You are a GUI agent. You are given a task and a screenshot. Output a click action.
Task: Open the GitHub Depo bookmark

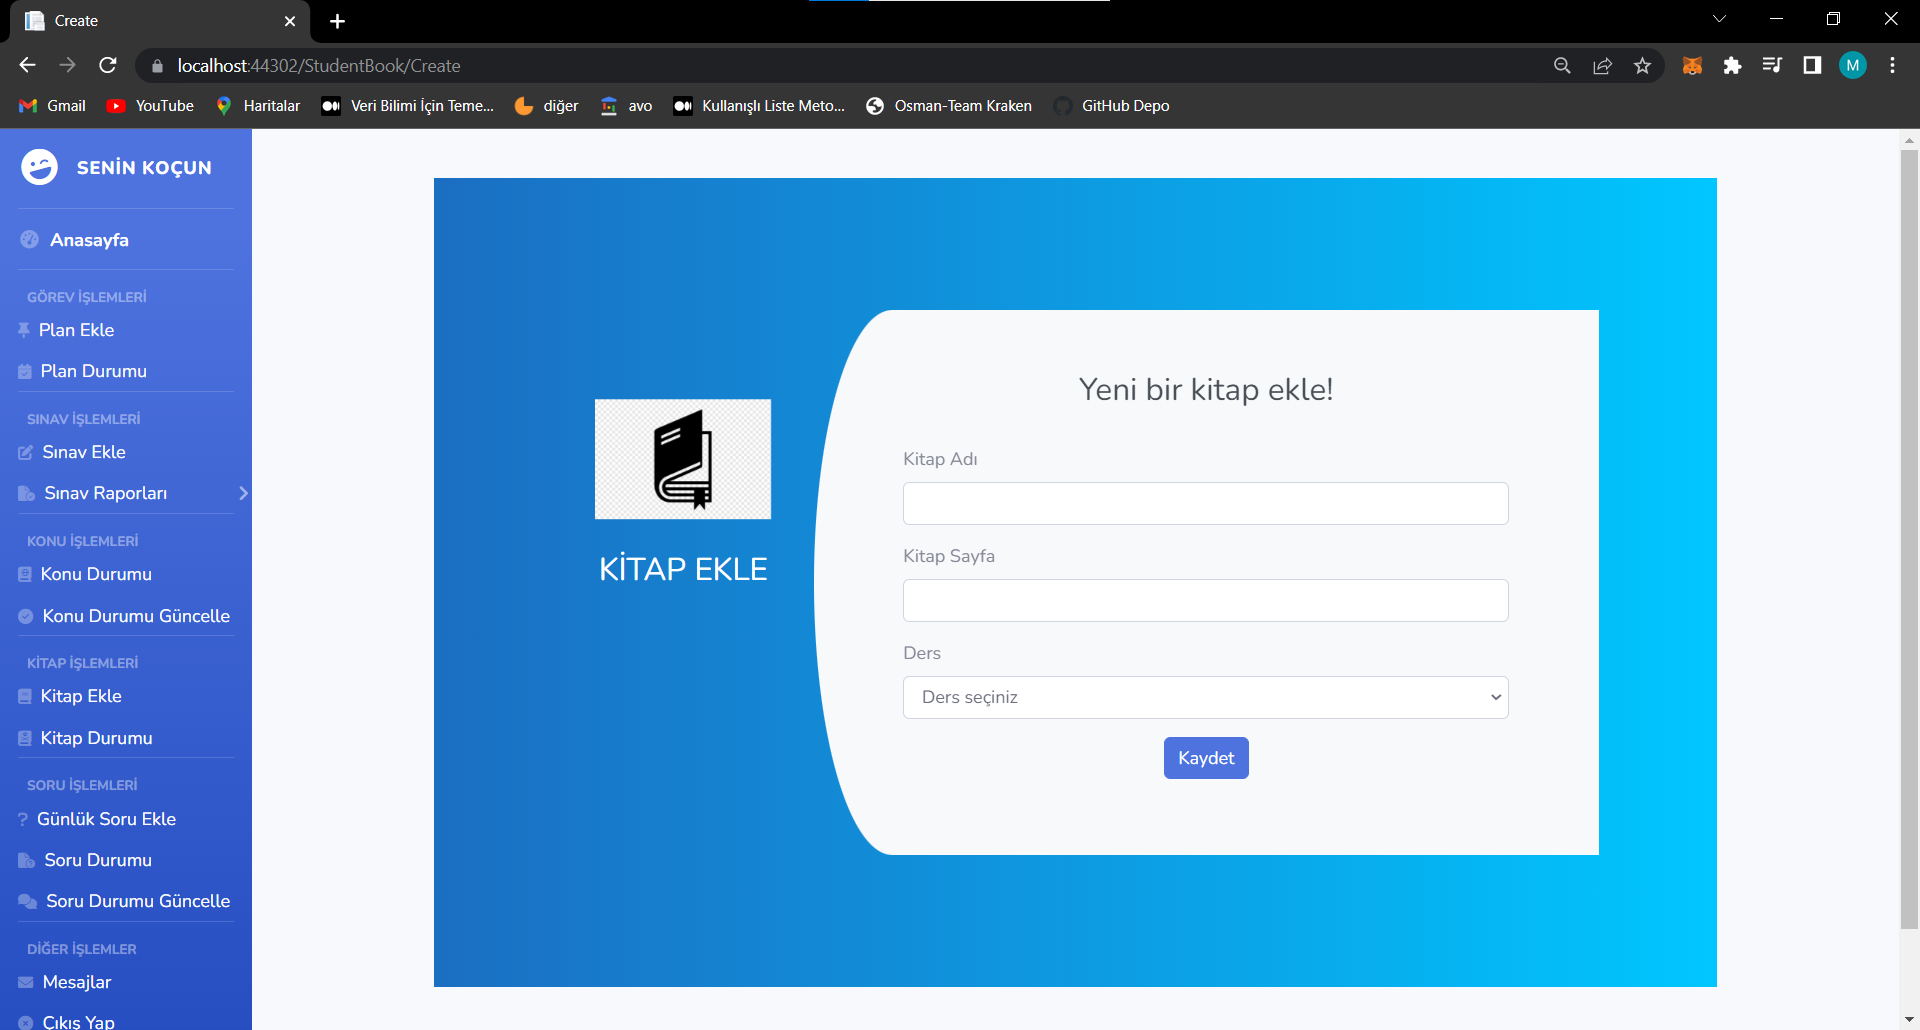tap(1112, 106)
